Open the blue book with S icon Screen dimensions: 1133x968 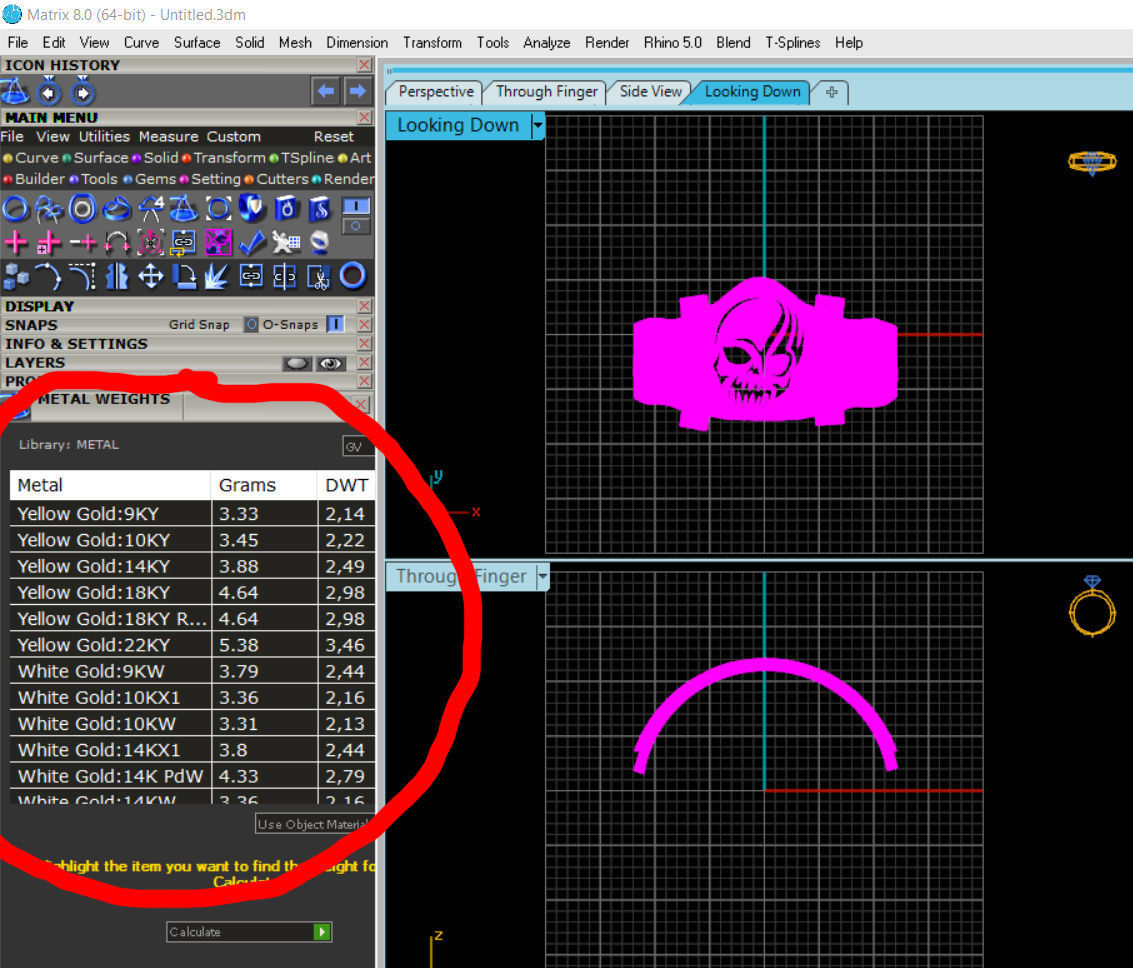pyautogui.click(x=319, y=209)
